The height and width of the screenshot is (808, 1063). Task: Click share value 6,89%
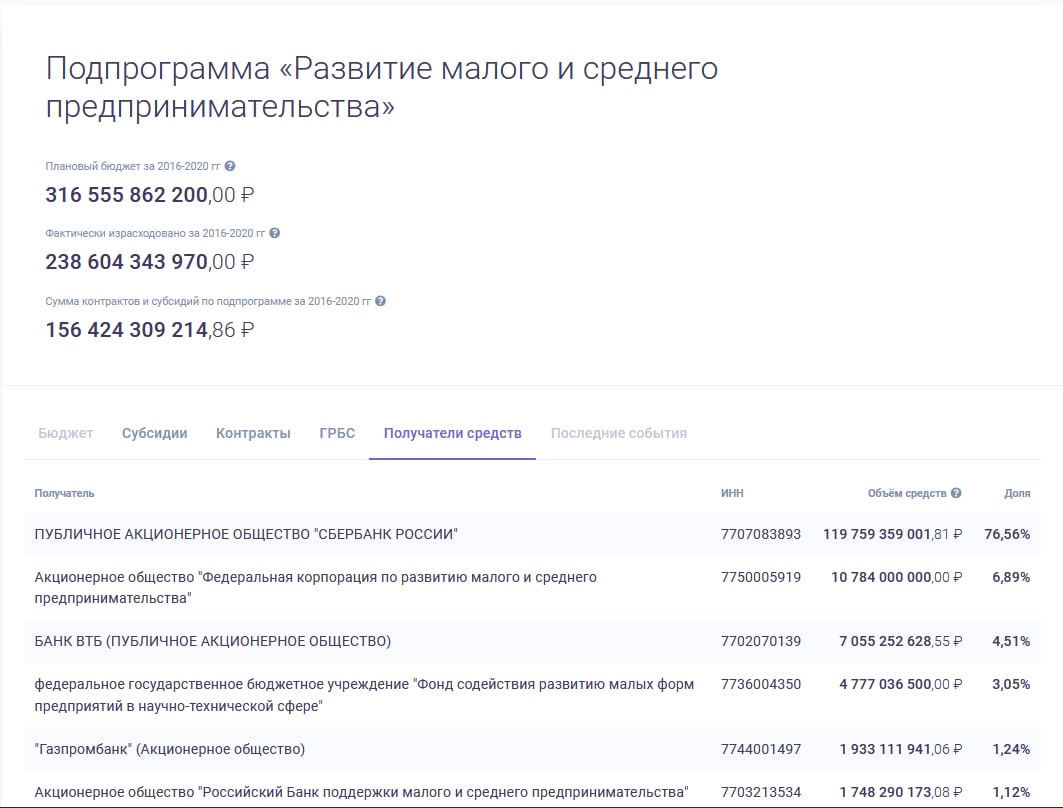pyautogui.click(x=1011, y=577)
